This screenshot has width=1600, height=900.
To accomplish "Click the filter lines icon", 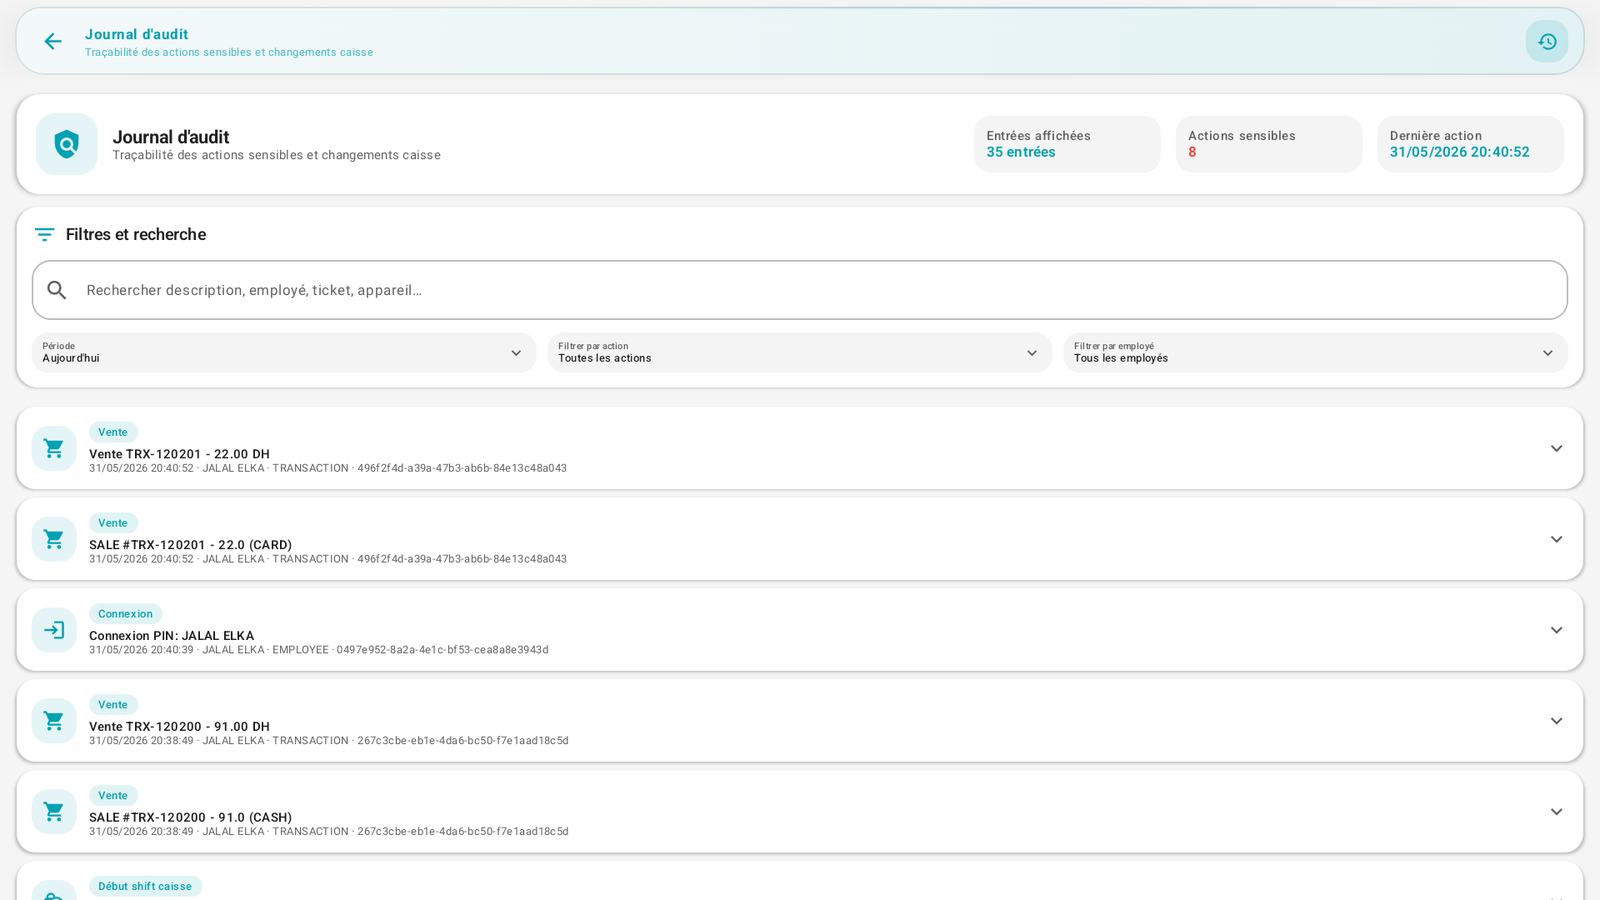I will (44, 234).
